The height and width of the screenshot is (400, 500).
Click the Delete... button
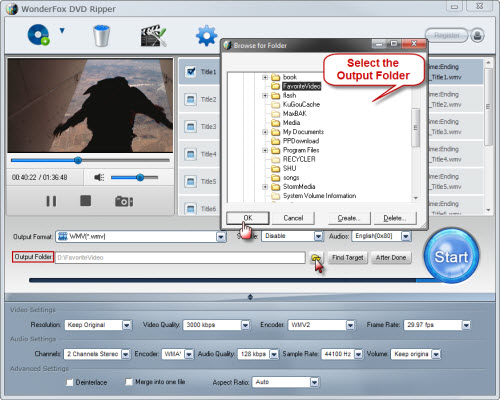(x=395, y=218)
